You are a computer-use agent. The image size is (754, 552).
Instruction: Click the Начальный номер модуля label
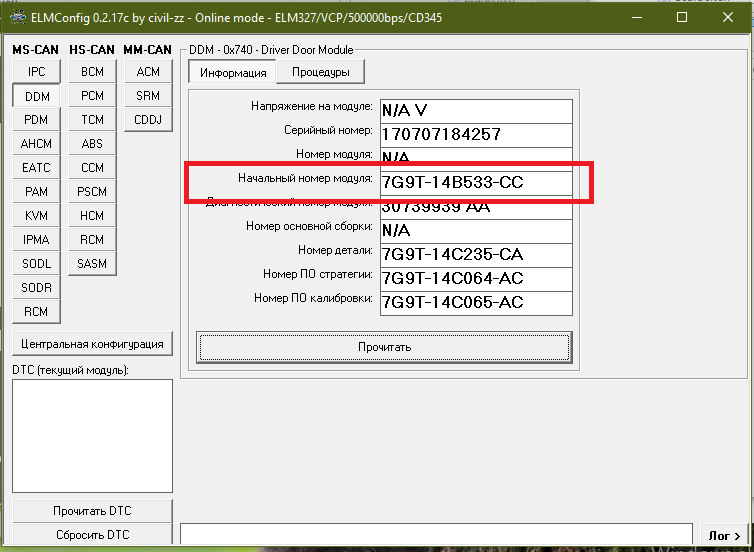(x=305, y=178)
